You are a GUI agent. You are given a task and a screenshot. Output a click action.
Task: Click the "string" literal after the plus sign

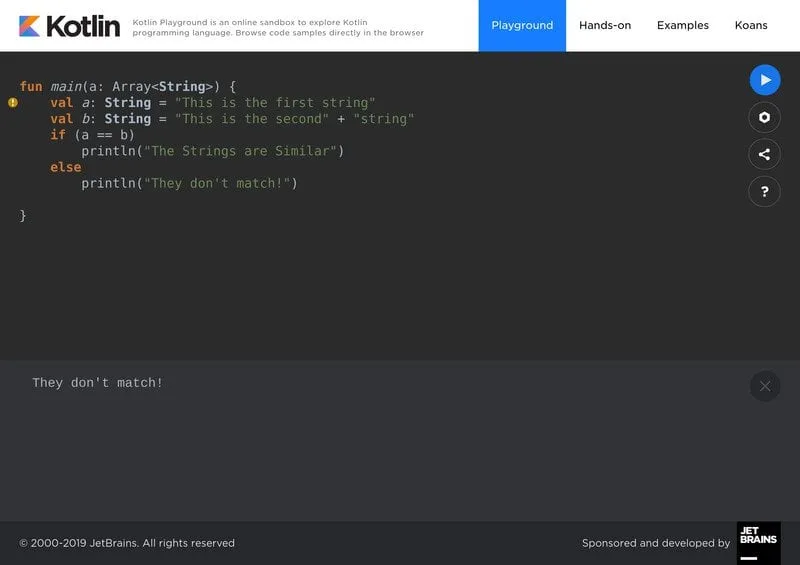pos(384,119)
